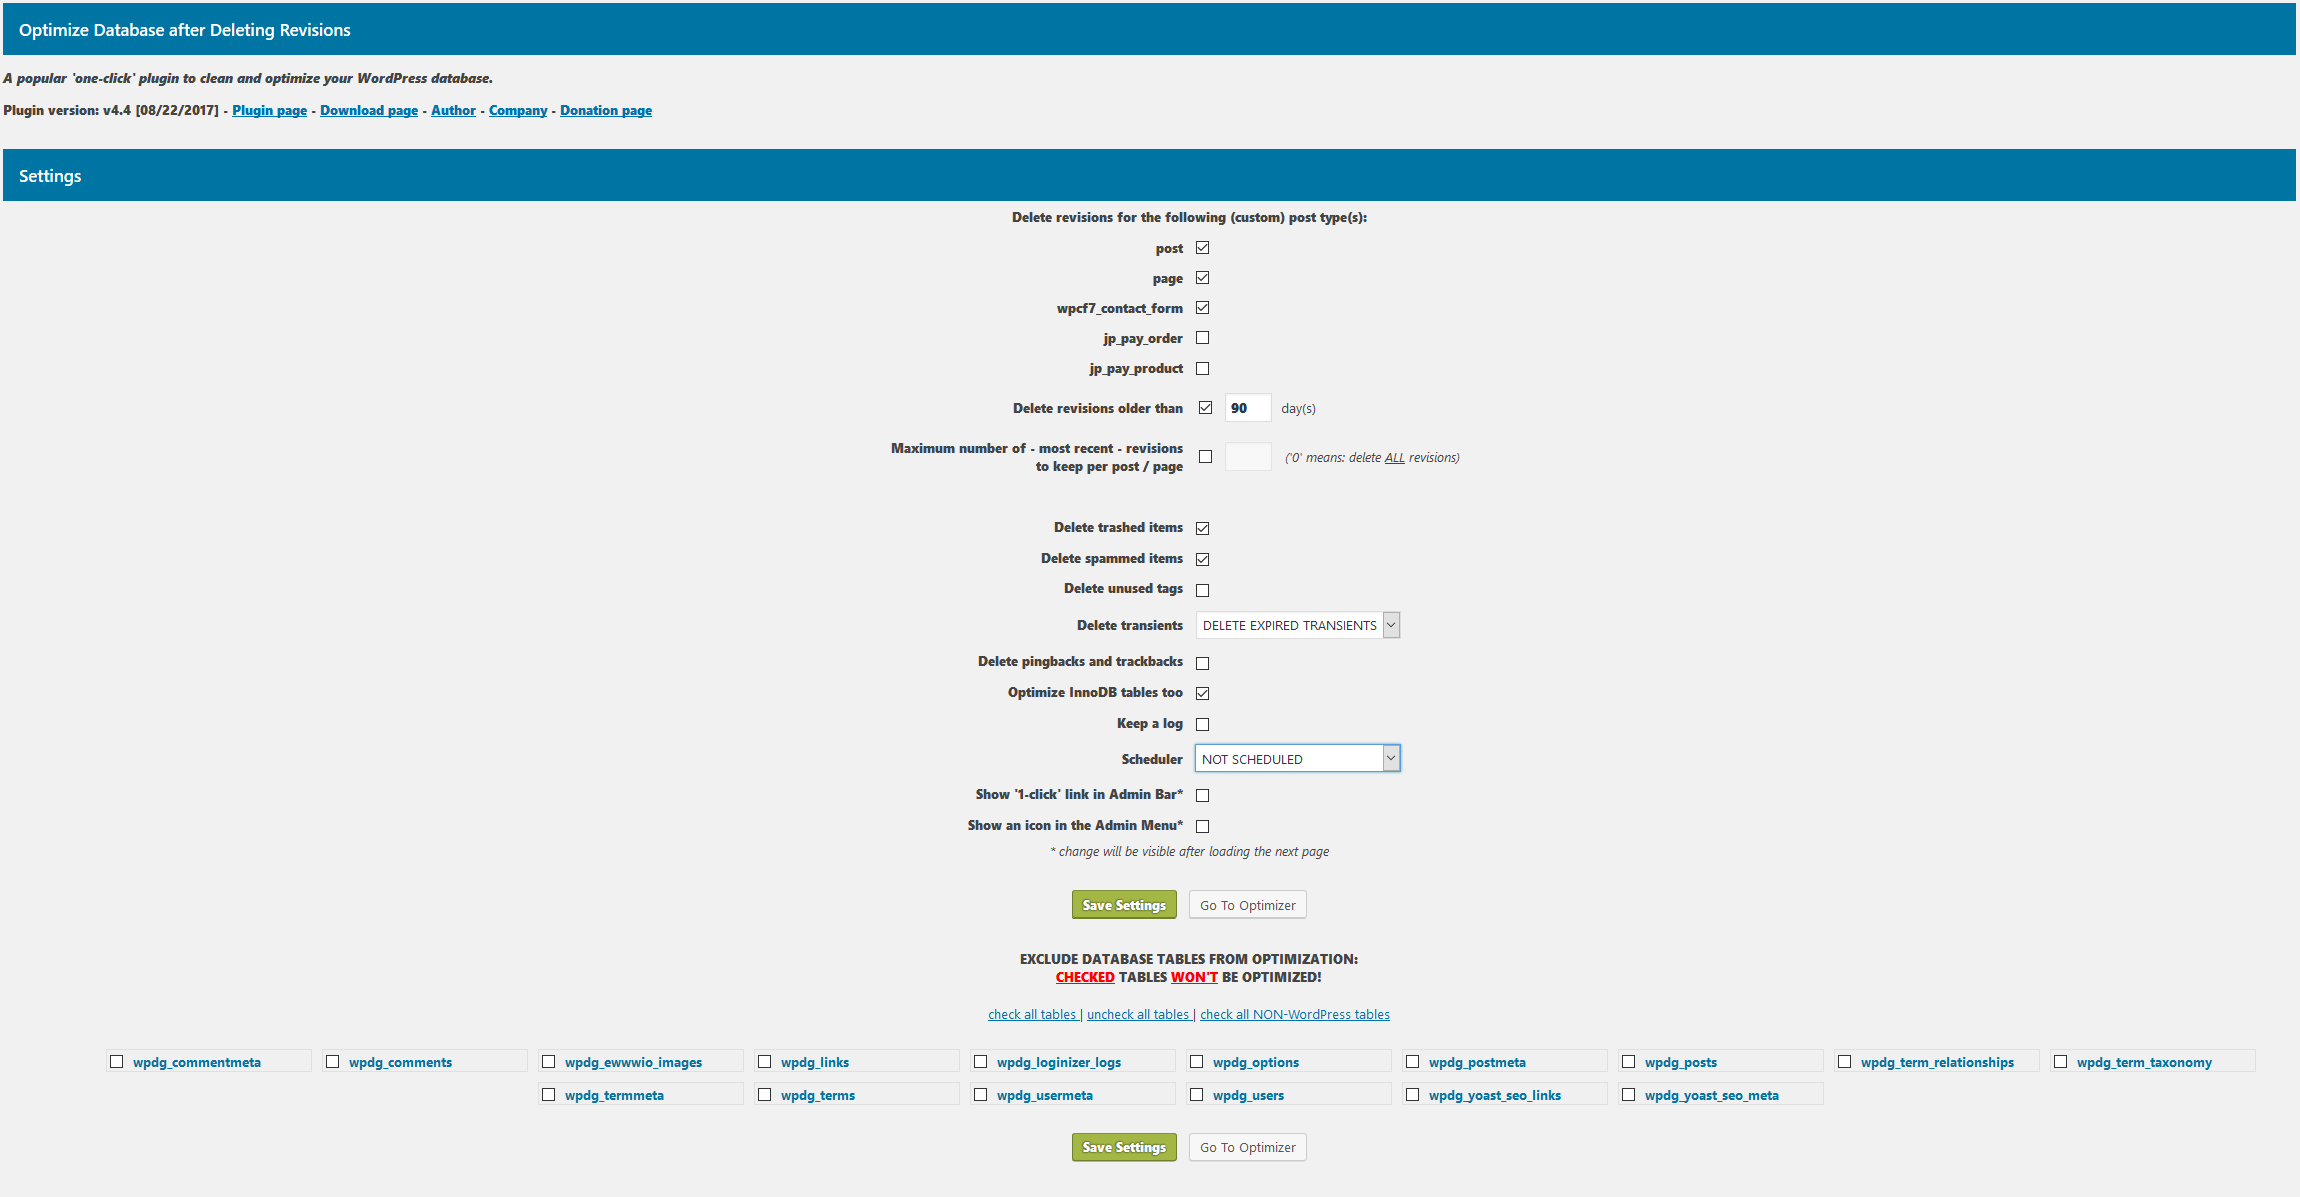The image size is (2300, 1197).
Task: Enable '1-click' link in Admin Bar checkbox
Action: tap(1202, 795)
